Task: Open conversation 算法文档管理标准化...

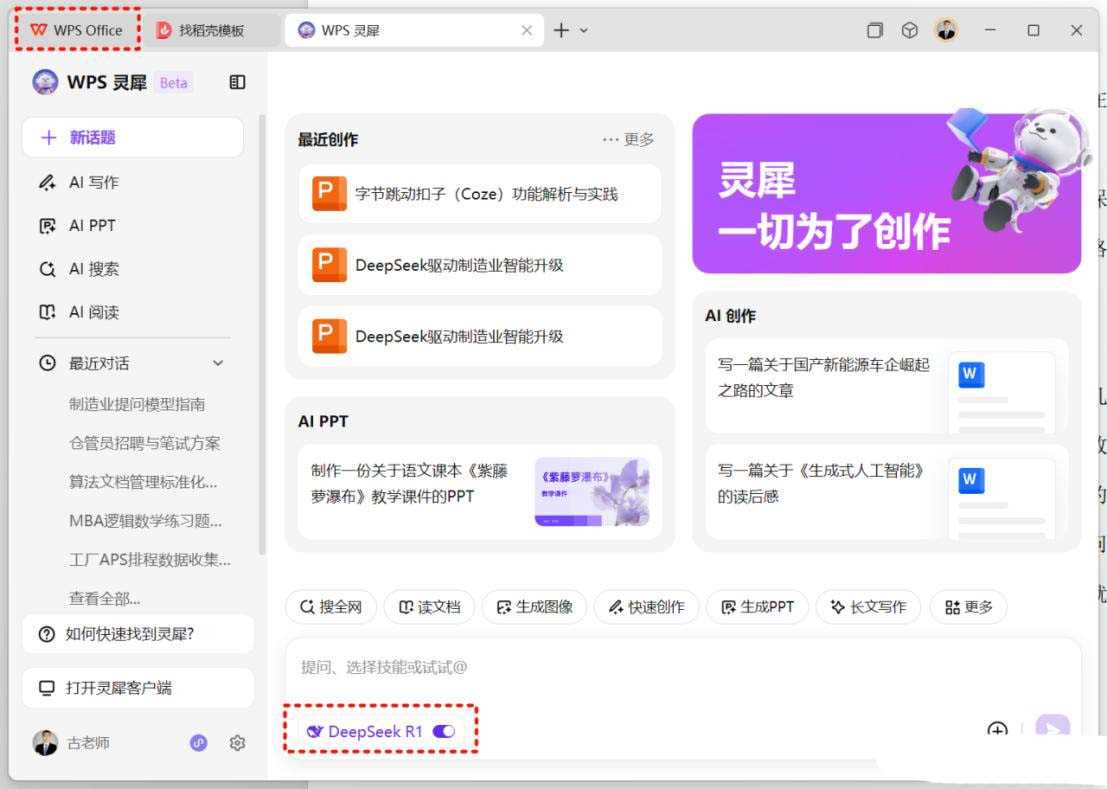Action: tap(143, 482)
